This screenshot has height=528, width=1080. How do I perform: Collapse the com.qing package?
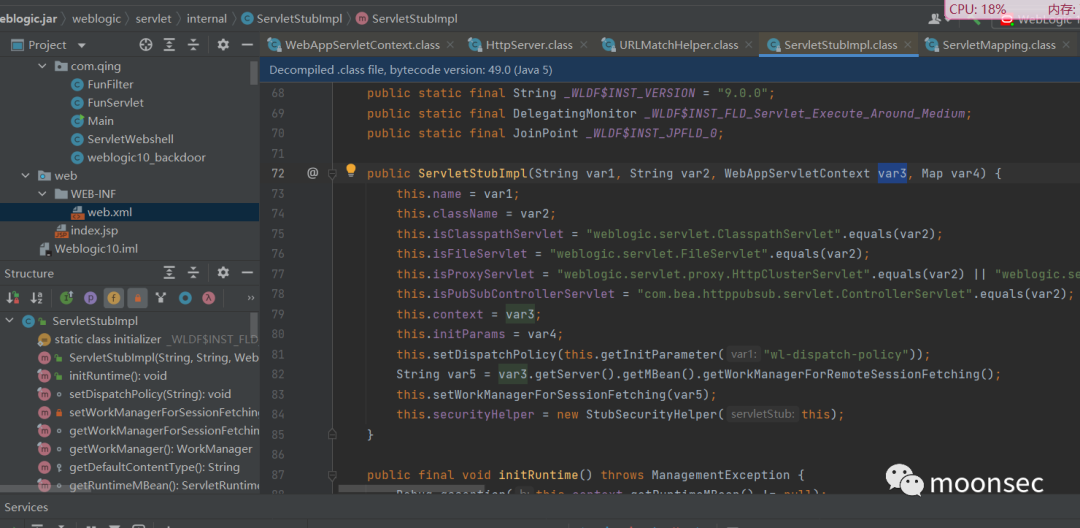[43, 67]
